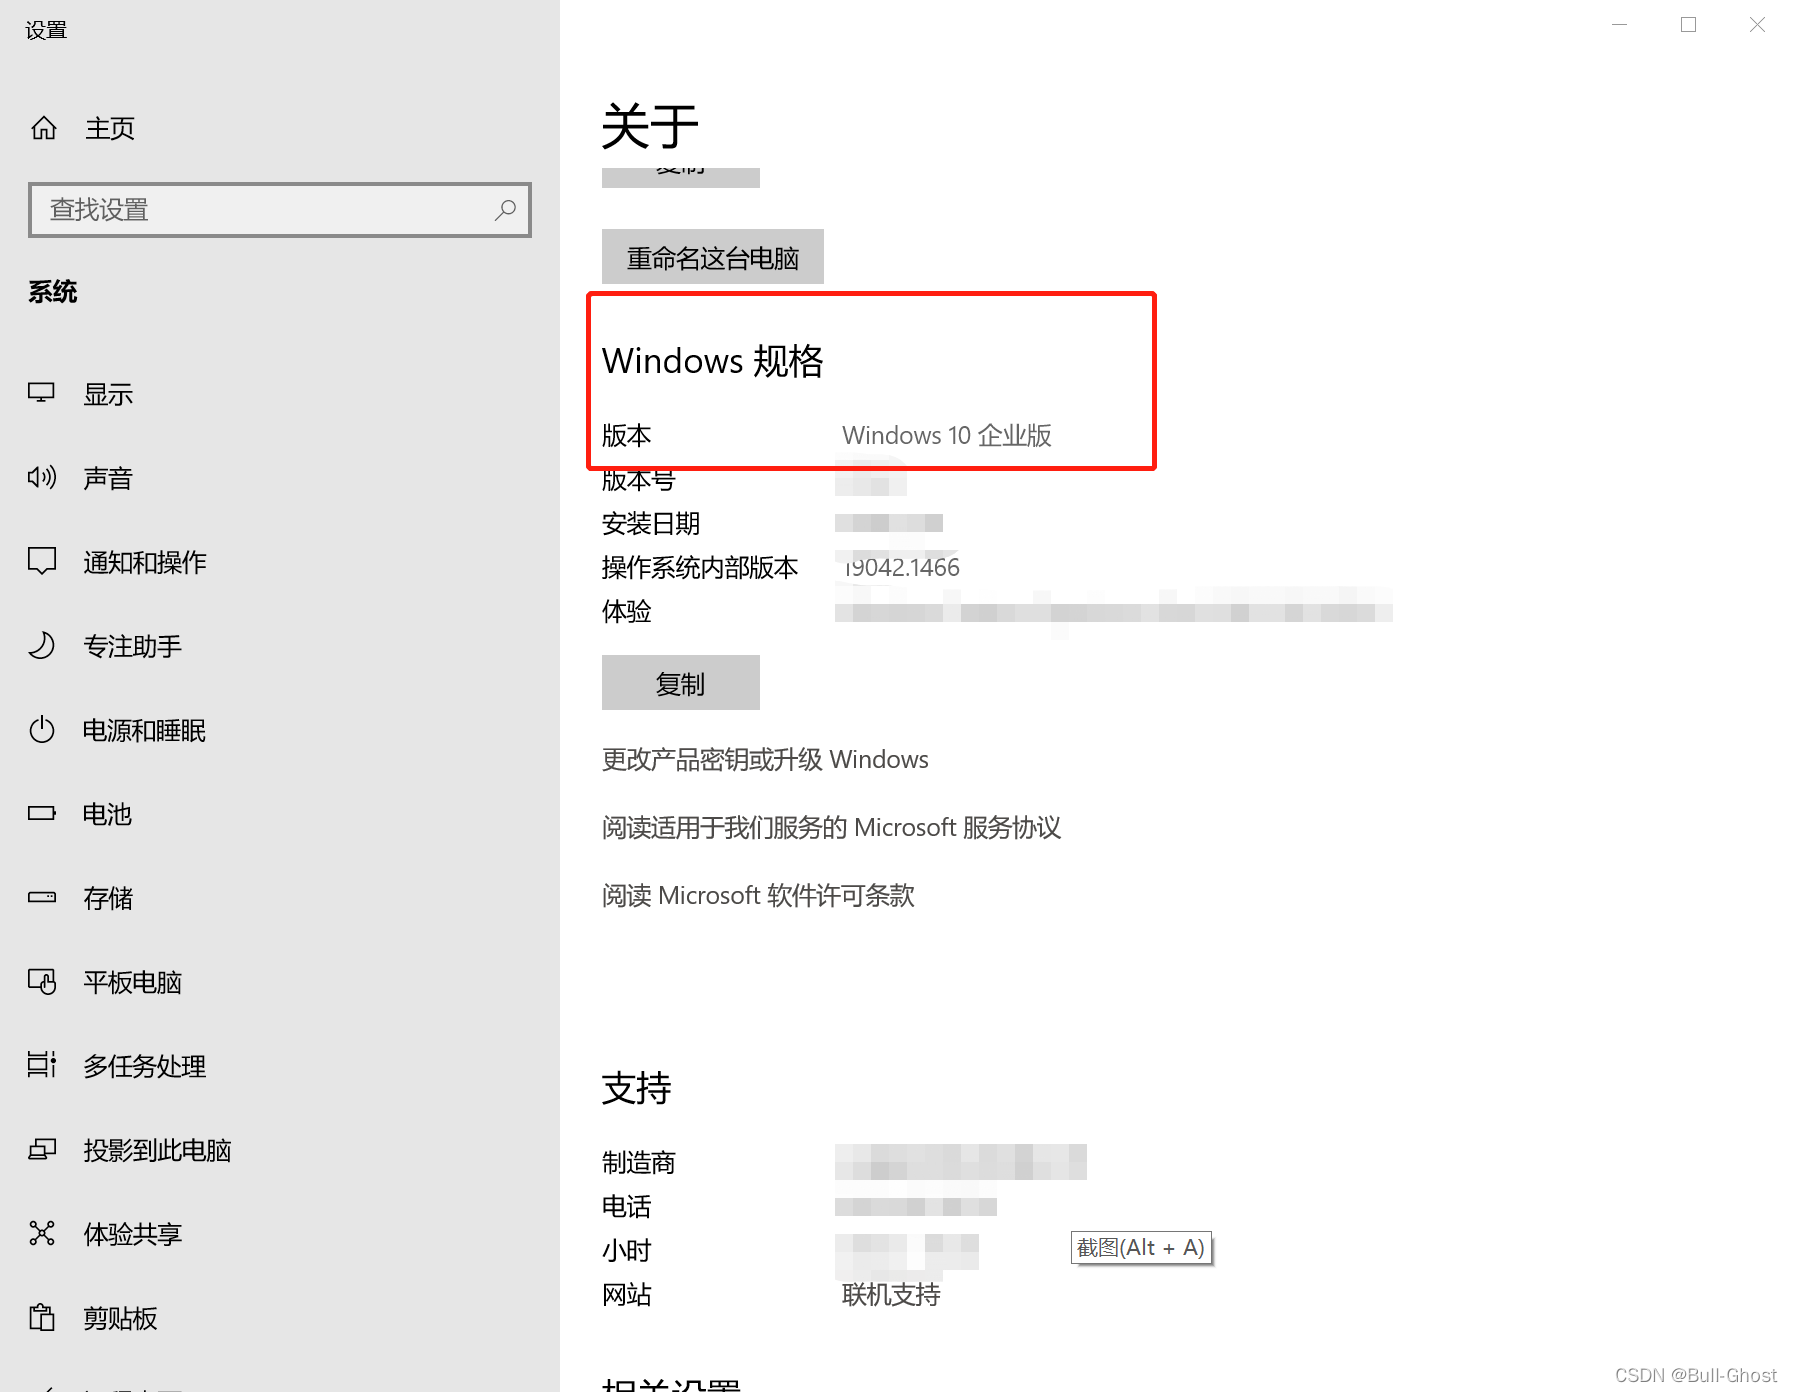
Task: Click the 网站 label under 支持
Action: point(627,1295)
